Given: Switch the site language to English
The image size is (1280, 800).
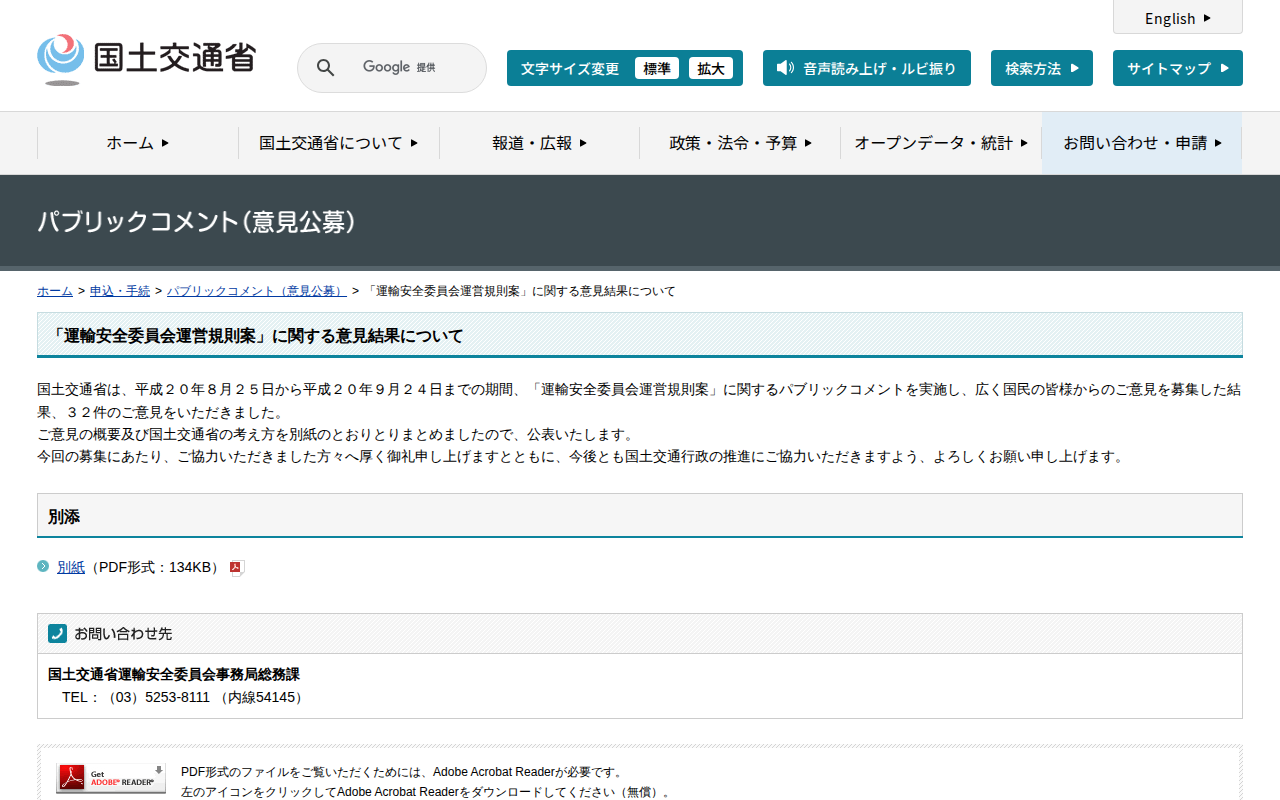Looking at the screenshot, I should pyautogui.click(x=1178, y=18).
